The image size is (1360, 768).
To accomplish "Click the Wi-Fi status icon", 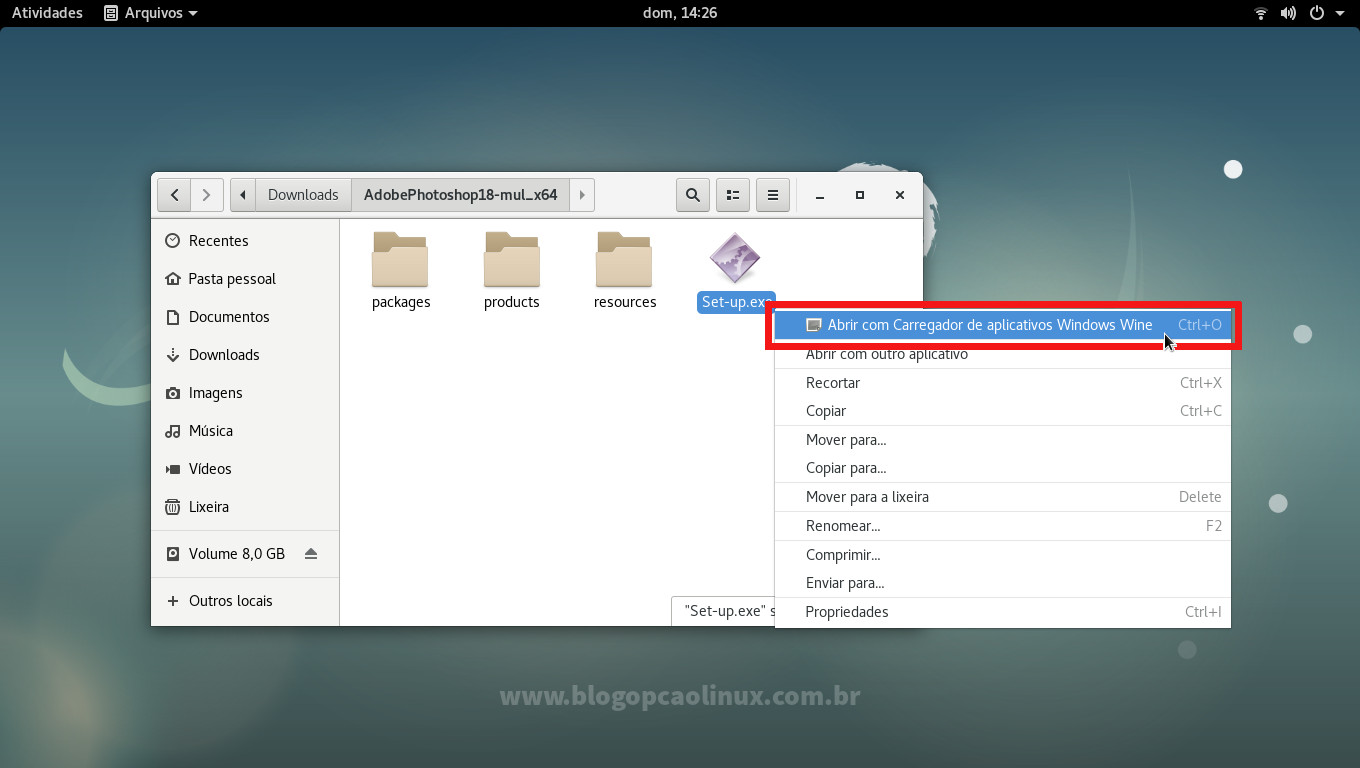I will click(1261, 13).
